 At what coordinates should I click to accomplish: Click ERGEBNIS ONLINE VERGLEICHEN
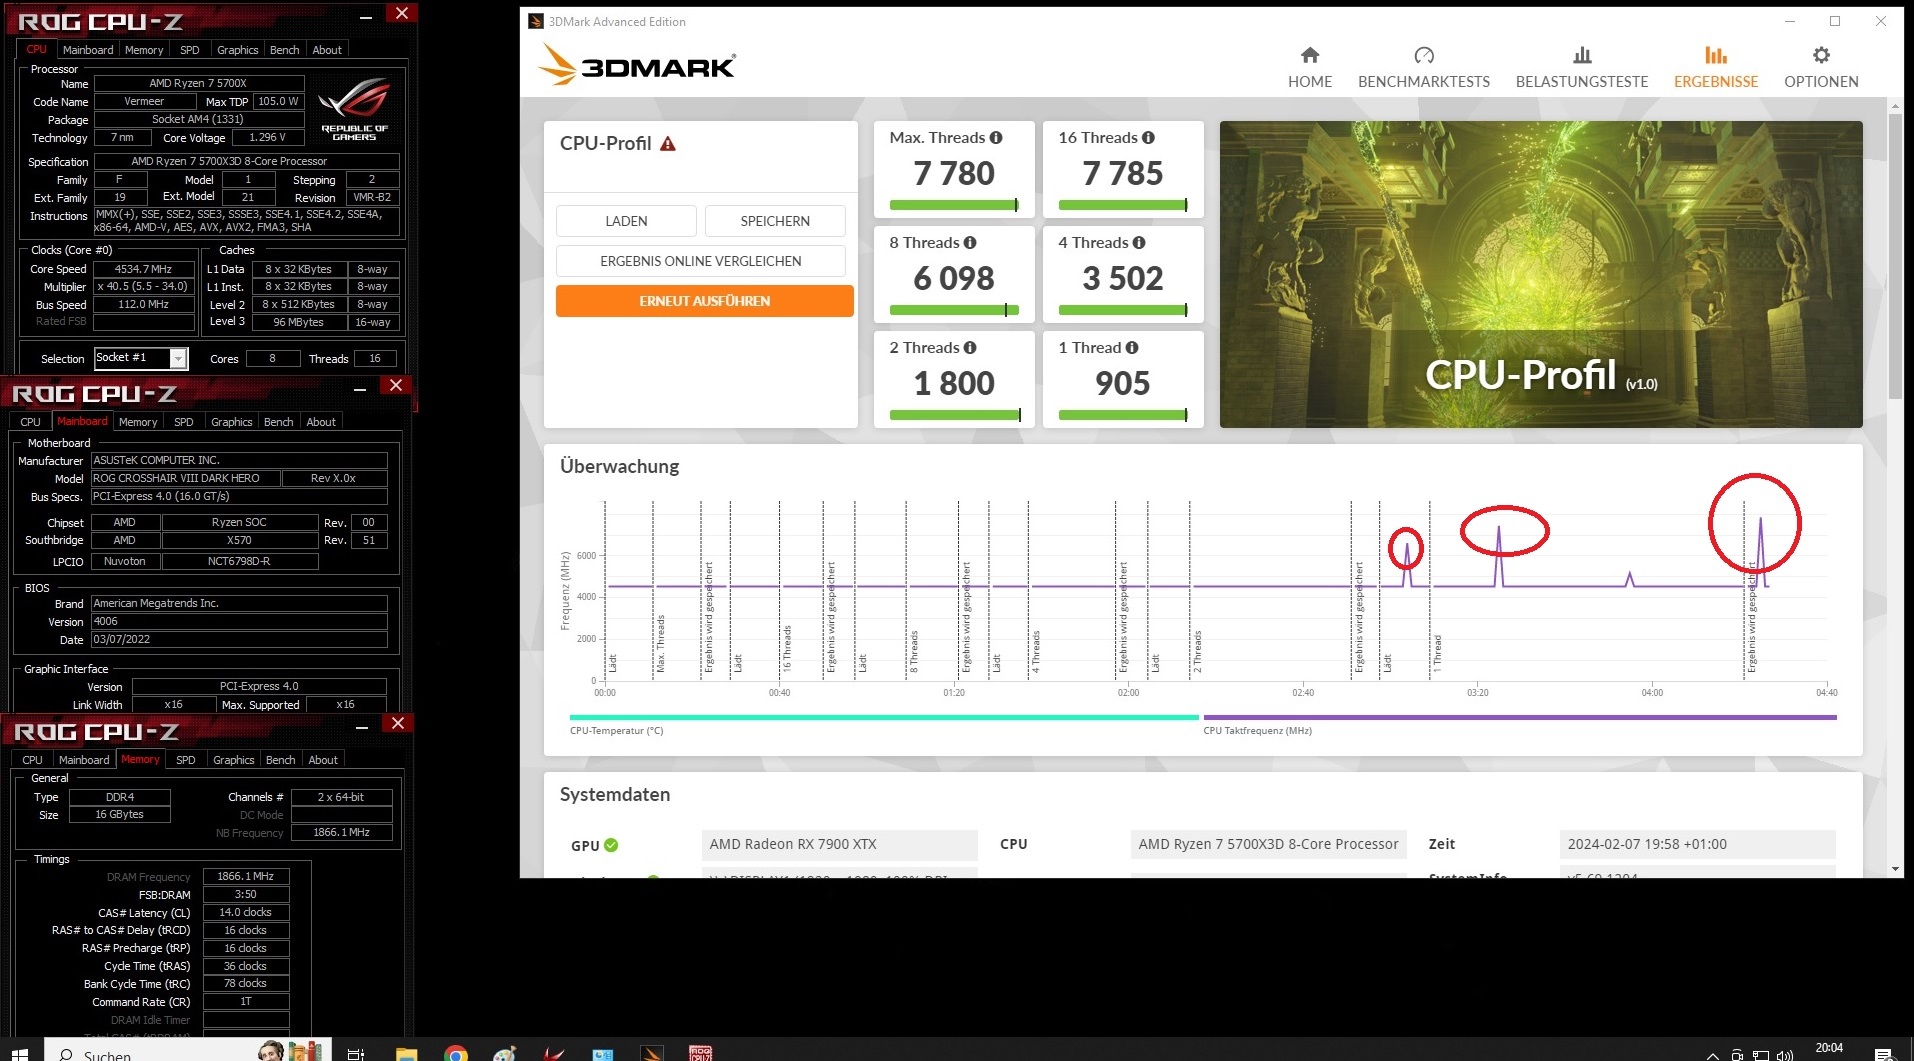point(700,260)
